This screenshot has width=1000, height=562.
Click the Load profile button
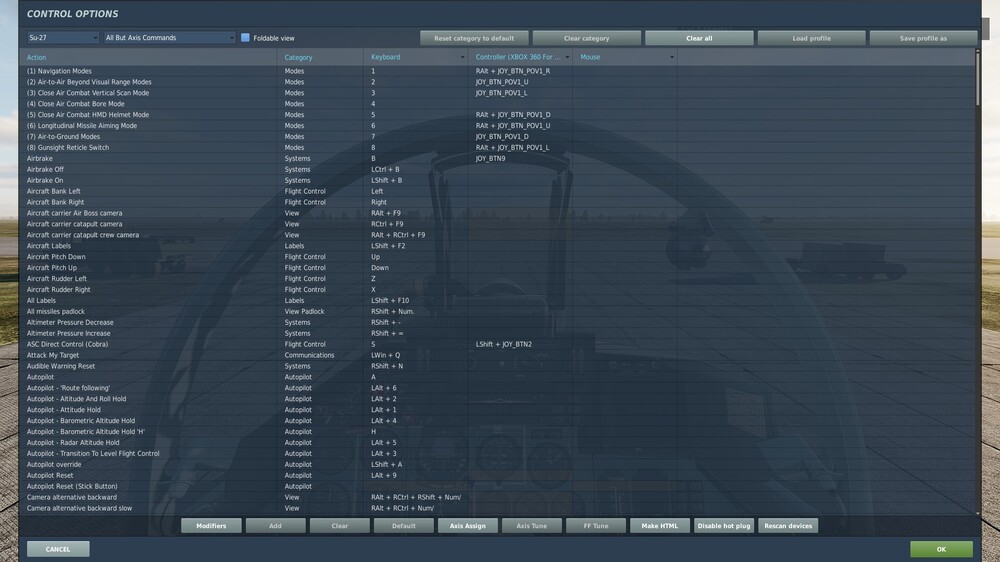(x=811, y=38)
